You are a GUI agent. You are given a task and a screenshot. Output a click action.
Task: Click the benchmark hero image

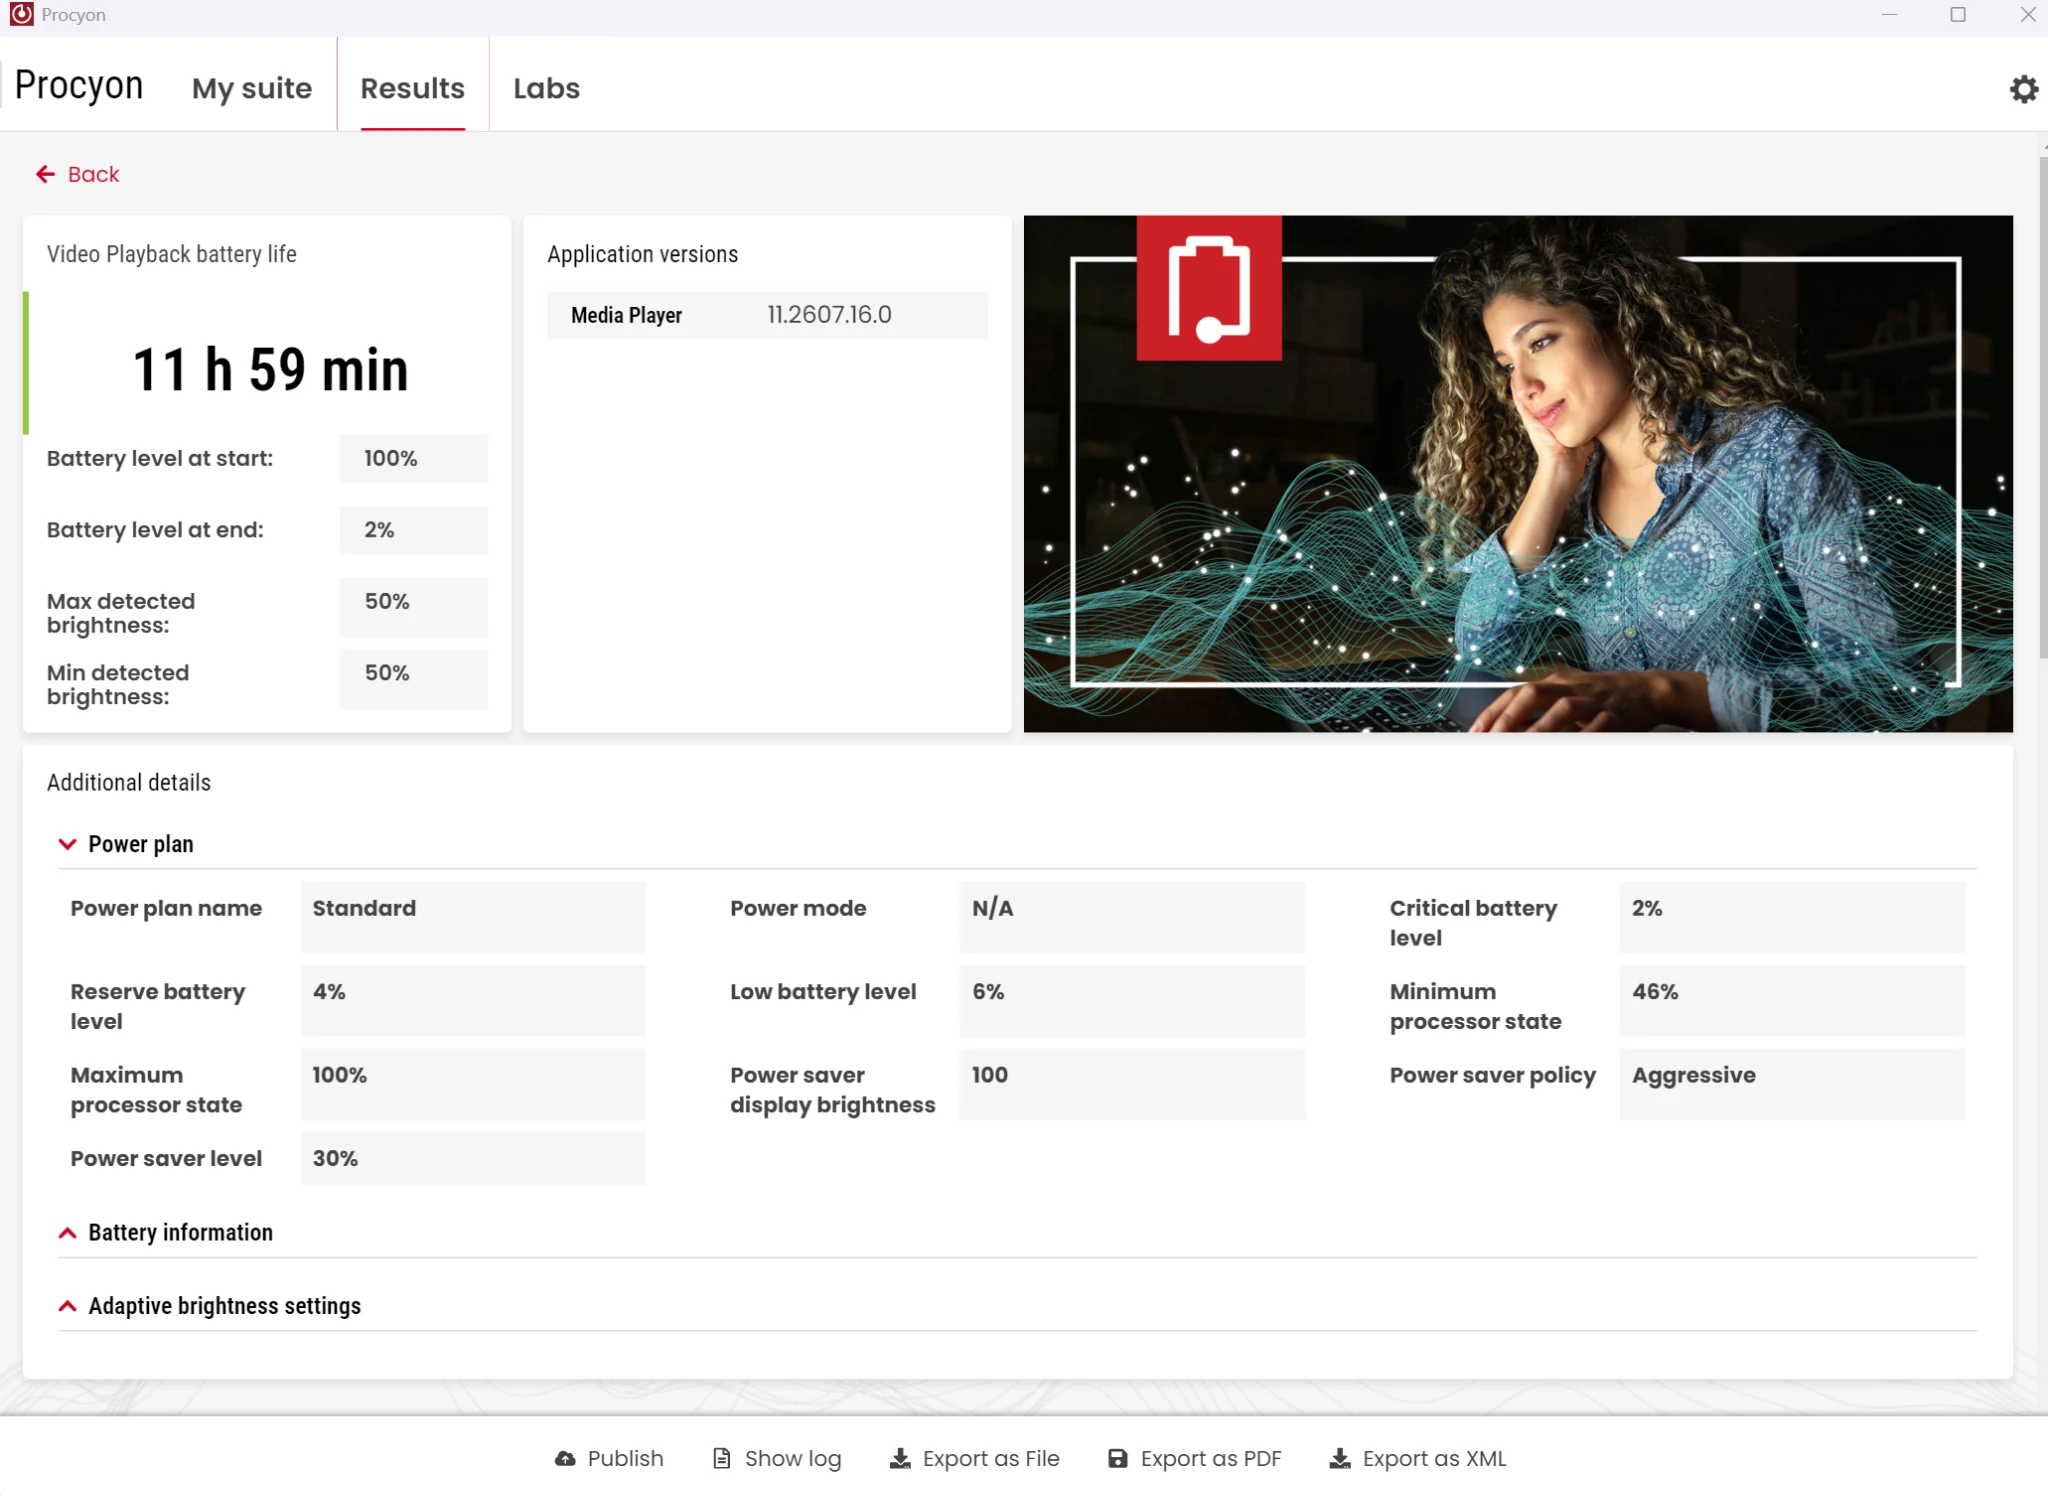pyautogui.click(x=1518, y=474)
